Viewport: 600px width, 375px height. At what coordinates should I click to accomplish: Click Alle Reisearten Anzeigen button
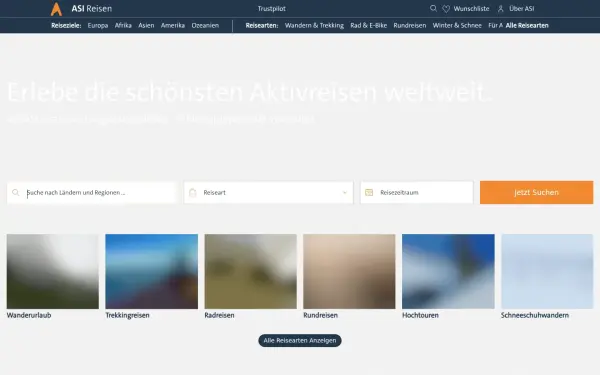300,341
